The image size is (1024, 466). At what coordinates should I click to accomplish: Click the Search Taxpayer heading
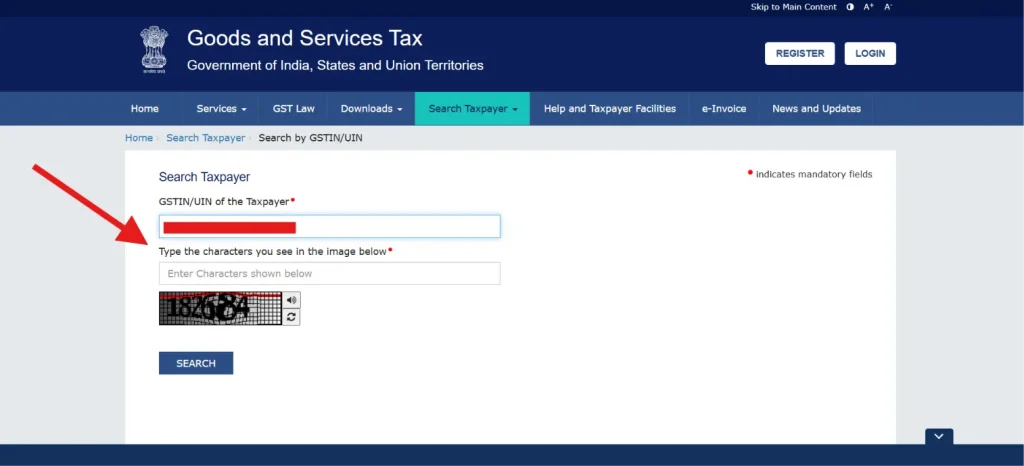[x=204, y=177]
